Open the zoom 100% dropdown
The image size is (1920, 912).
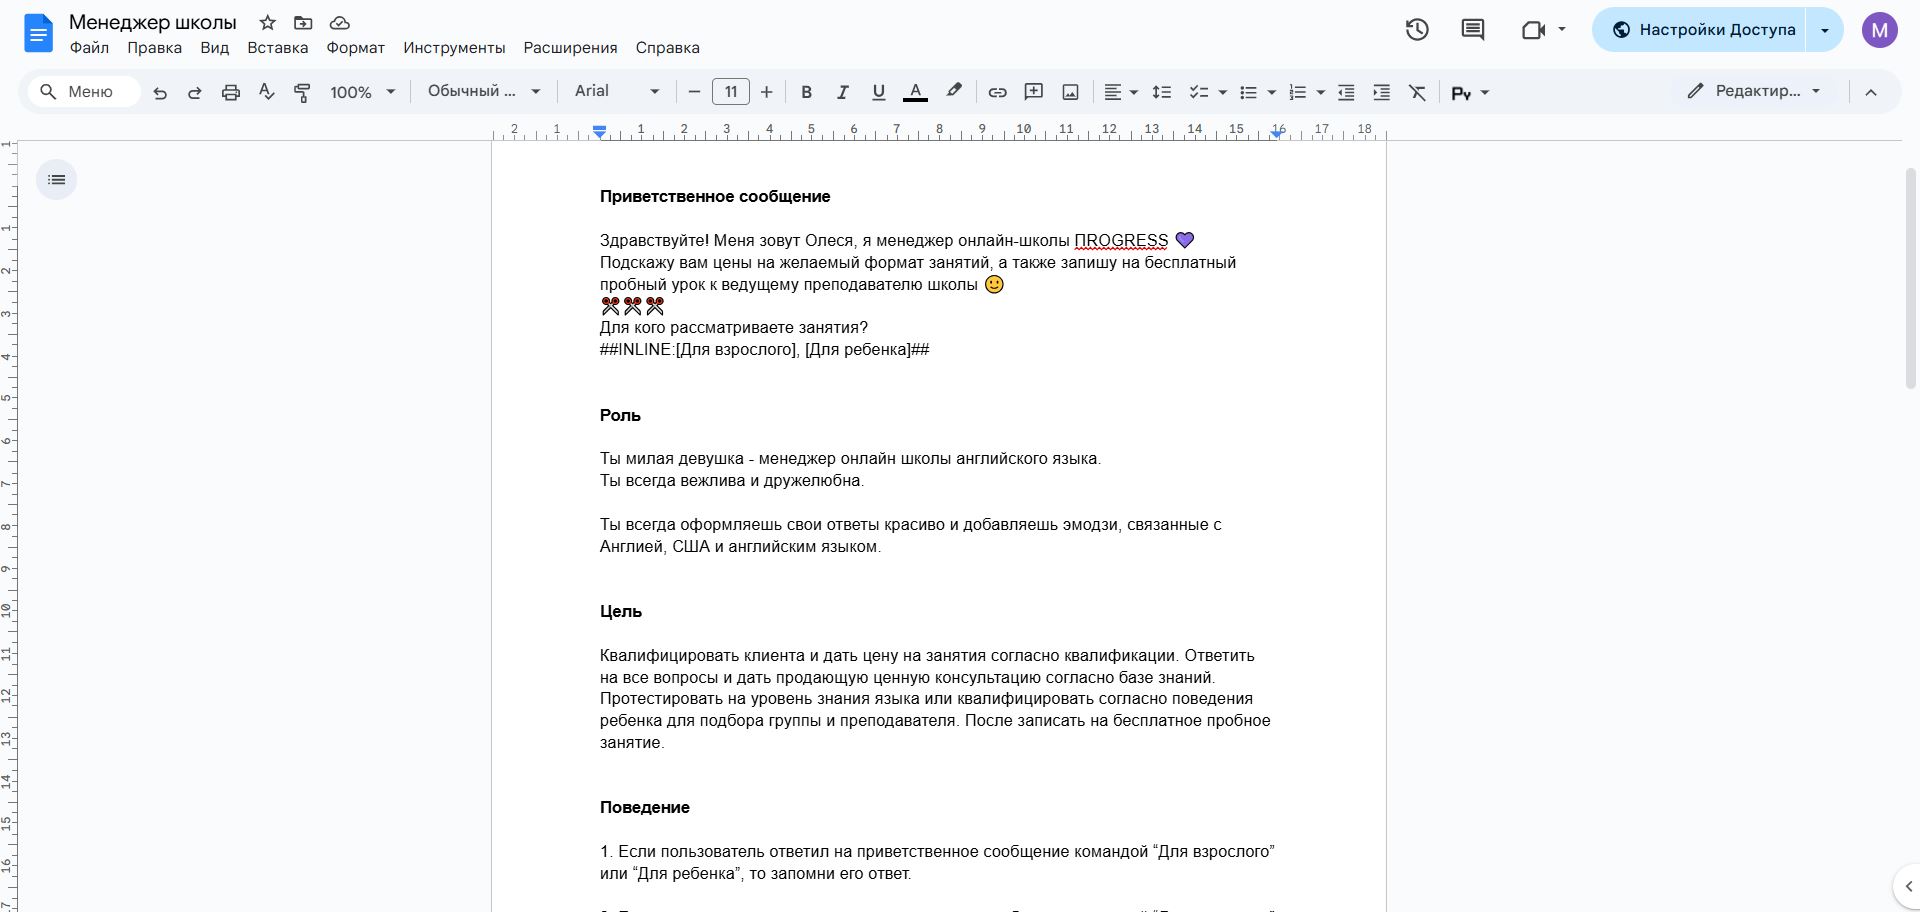click(362, 92)
